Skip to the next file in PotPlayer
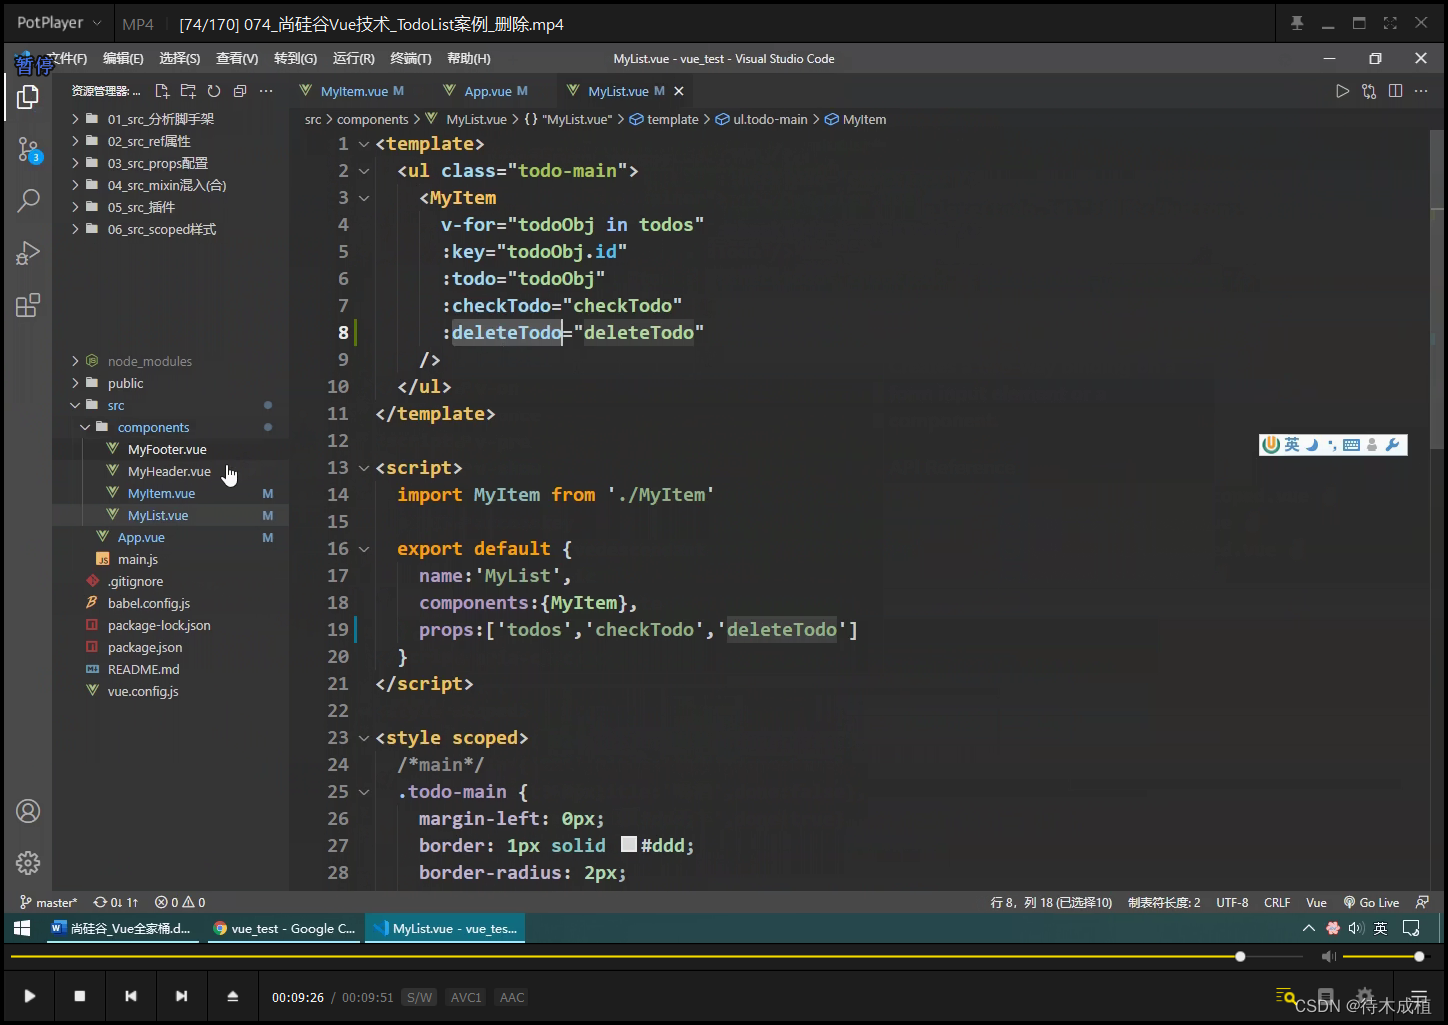 (x=181, y=996)
